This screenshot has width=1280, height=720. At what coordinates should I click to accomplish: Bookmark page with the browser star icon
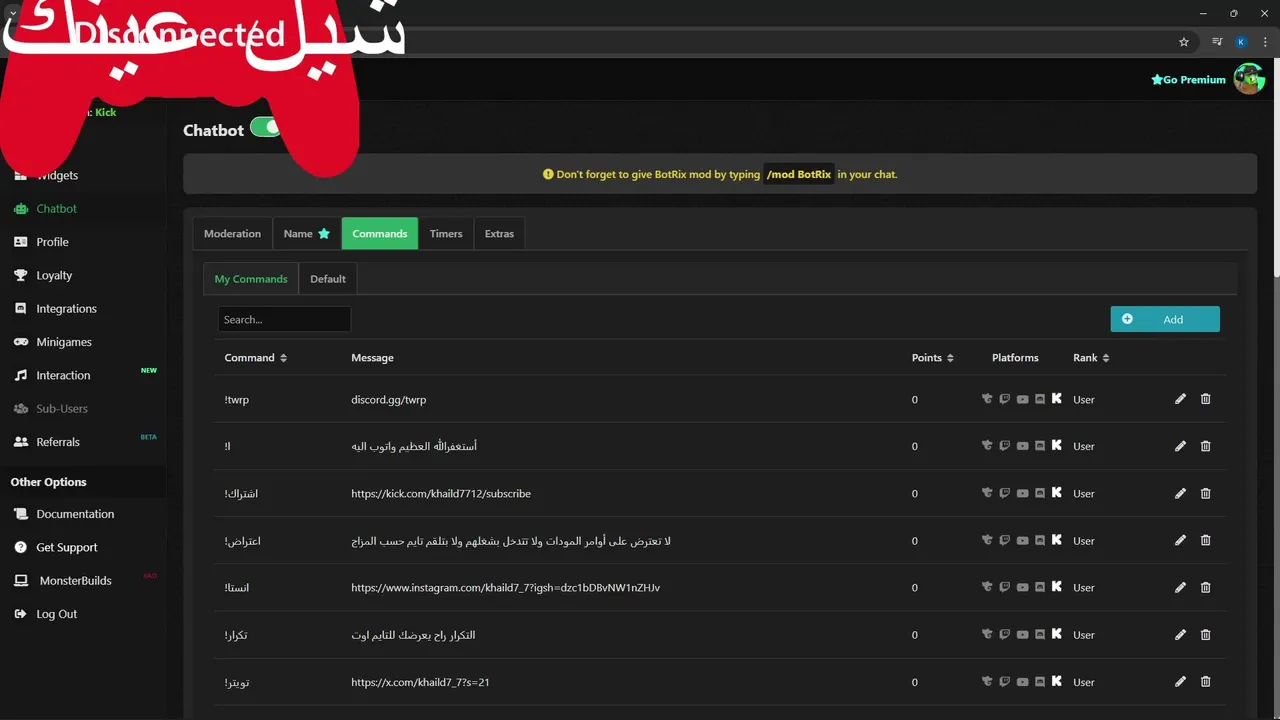click(x=1184, y=42)
